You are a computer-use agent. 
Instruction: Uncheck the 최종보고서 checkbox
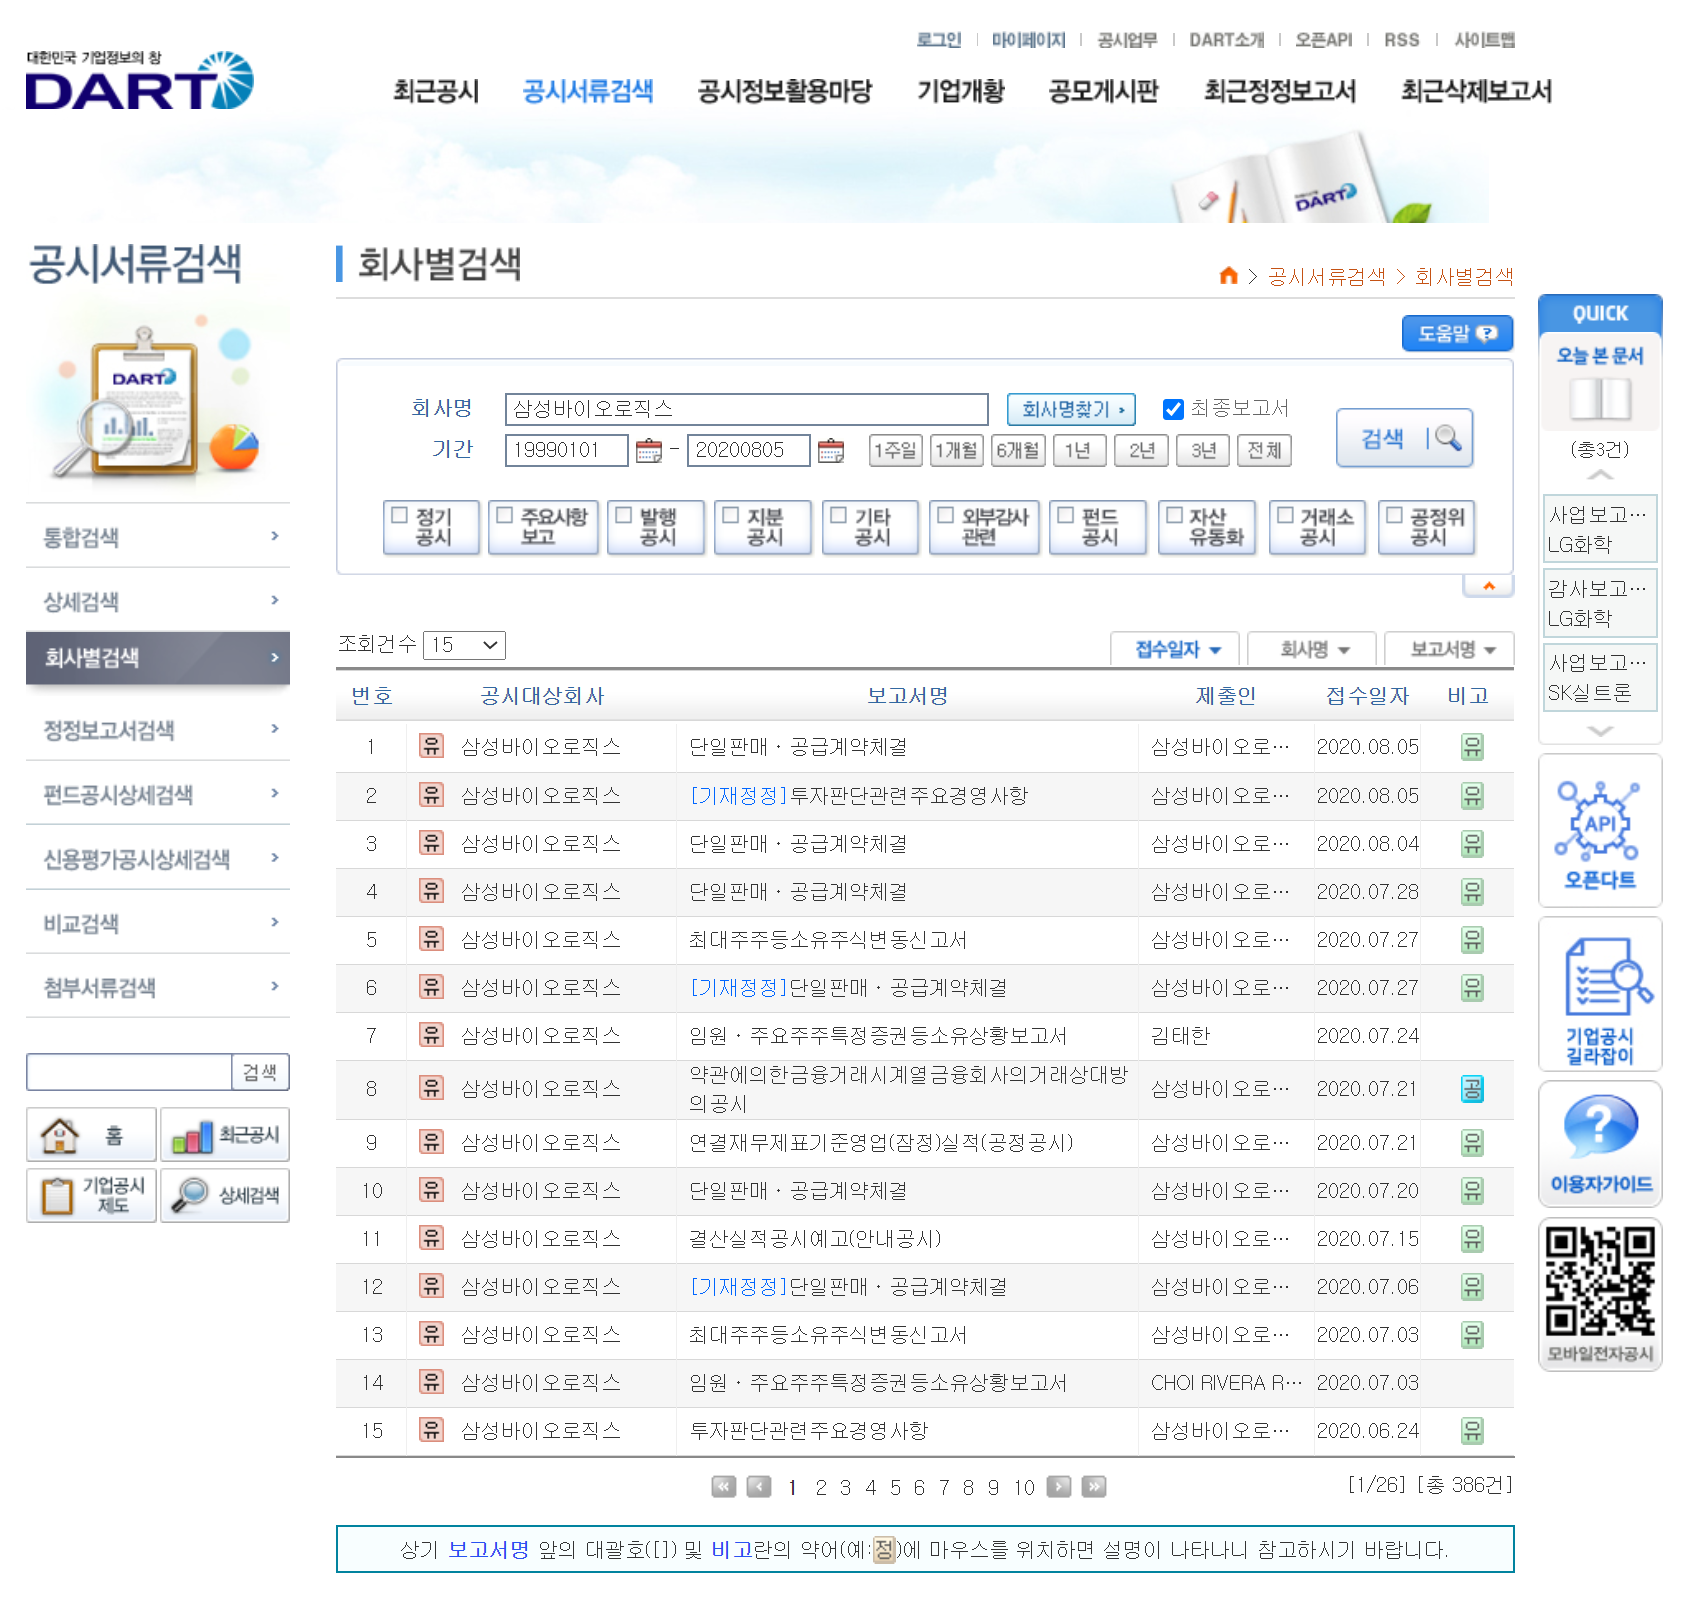(x=1173, y=409)
